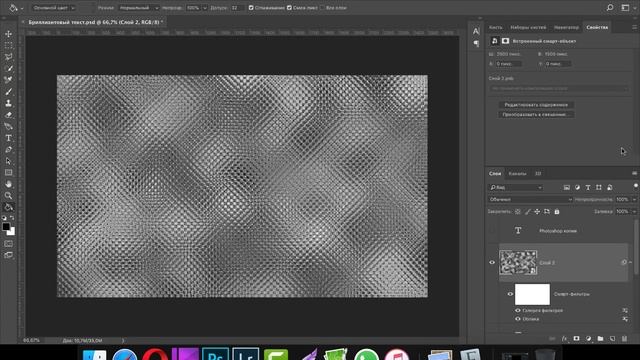The width and height of the screenshot is (640, 360).
Task: Select the Healing Brush tool
Action: (8, 80)
